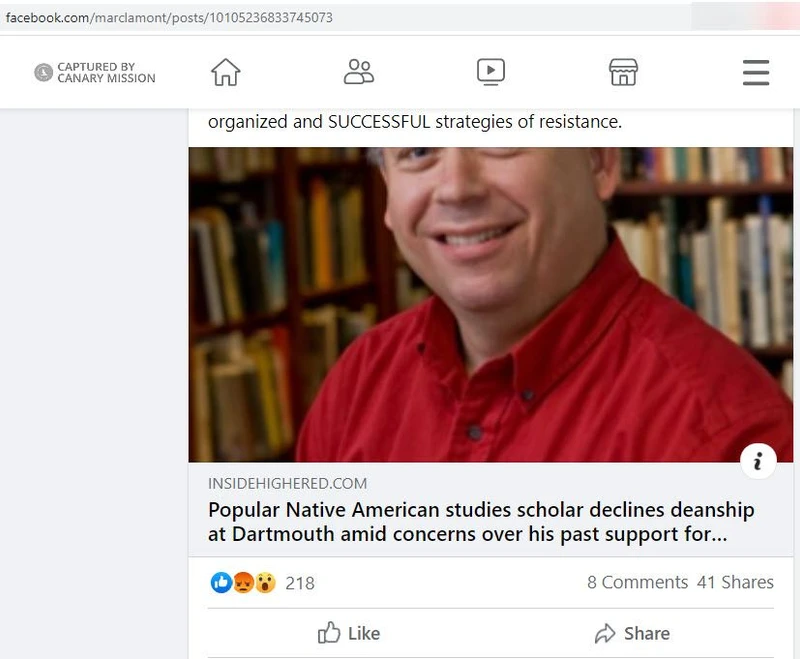This screenshot has width=800, height=659.
Task: Click the Captured by Canary Mission logo
Action: (x=96, y=72)
